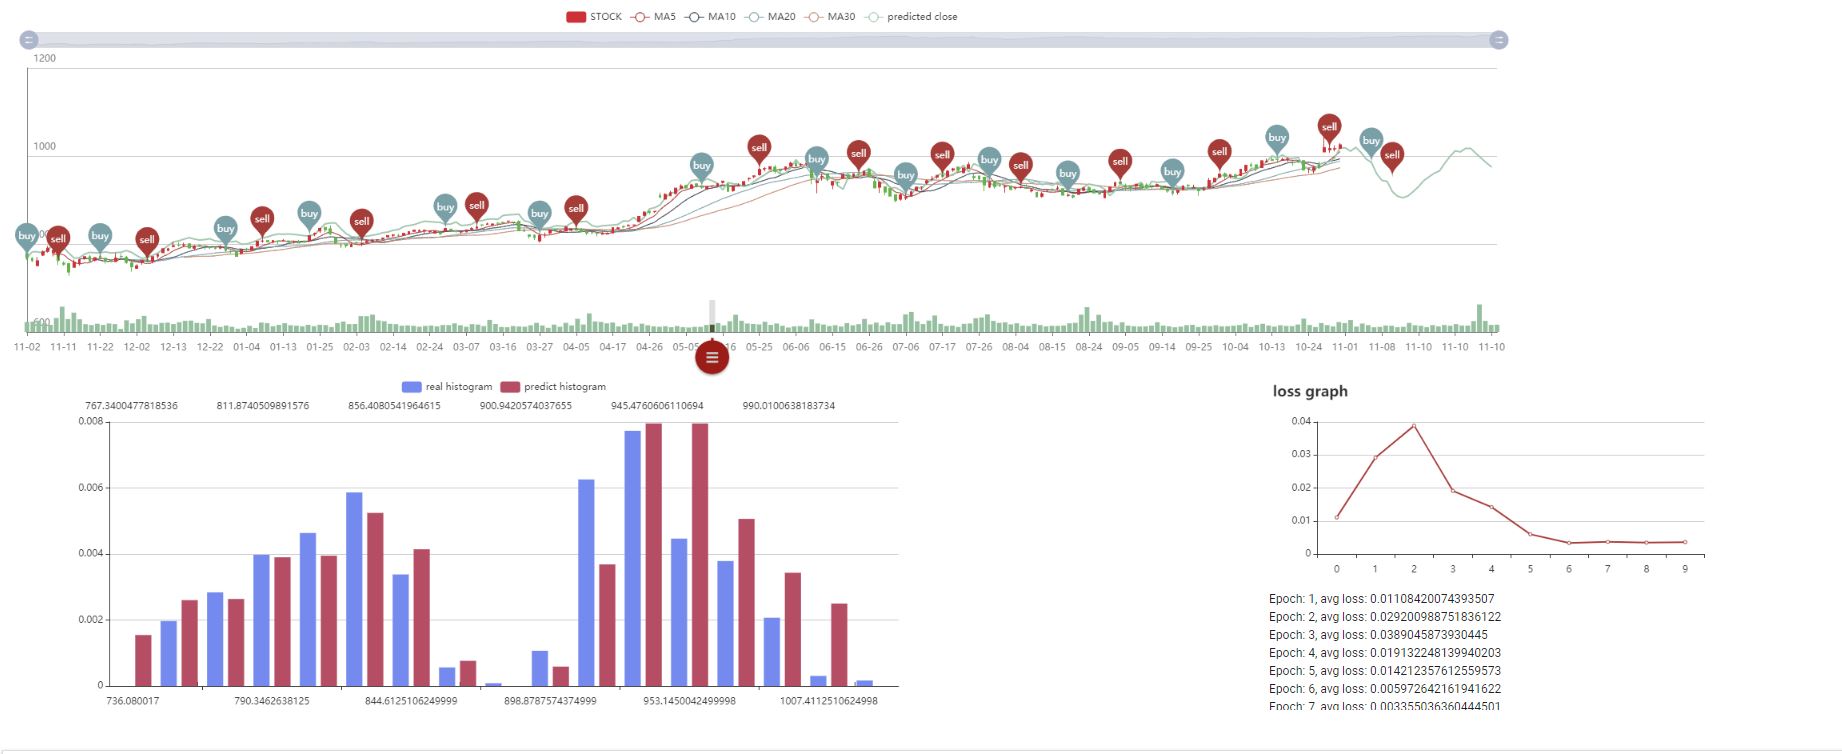The height and width of the screenshot is (754, 1842).
Task: Toggle the predicted close legend item
Action: coord(911,17)
